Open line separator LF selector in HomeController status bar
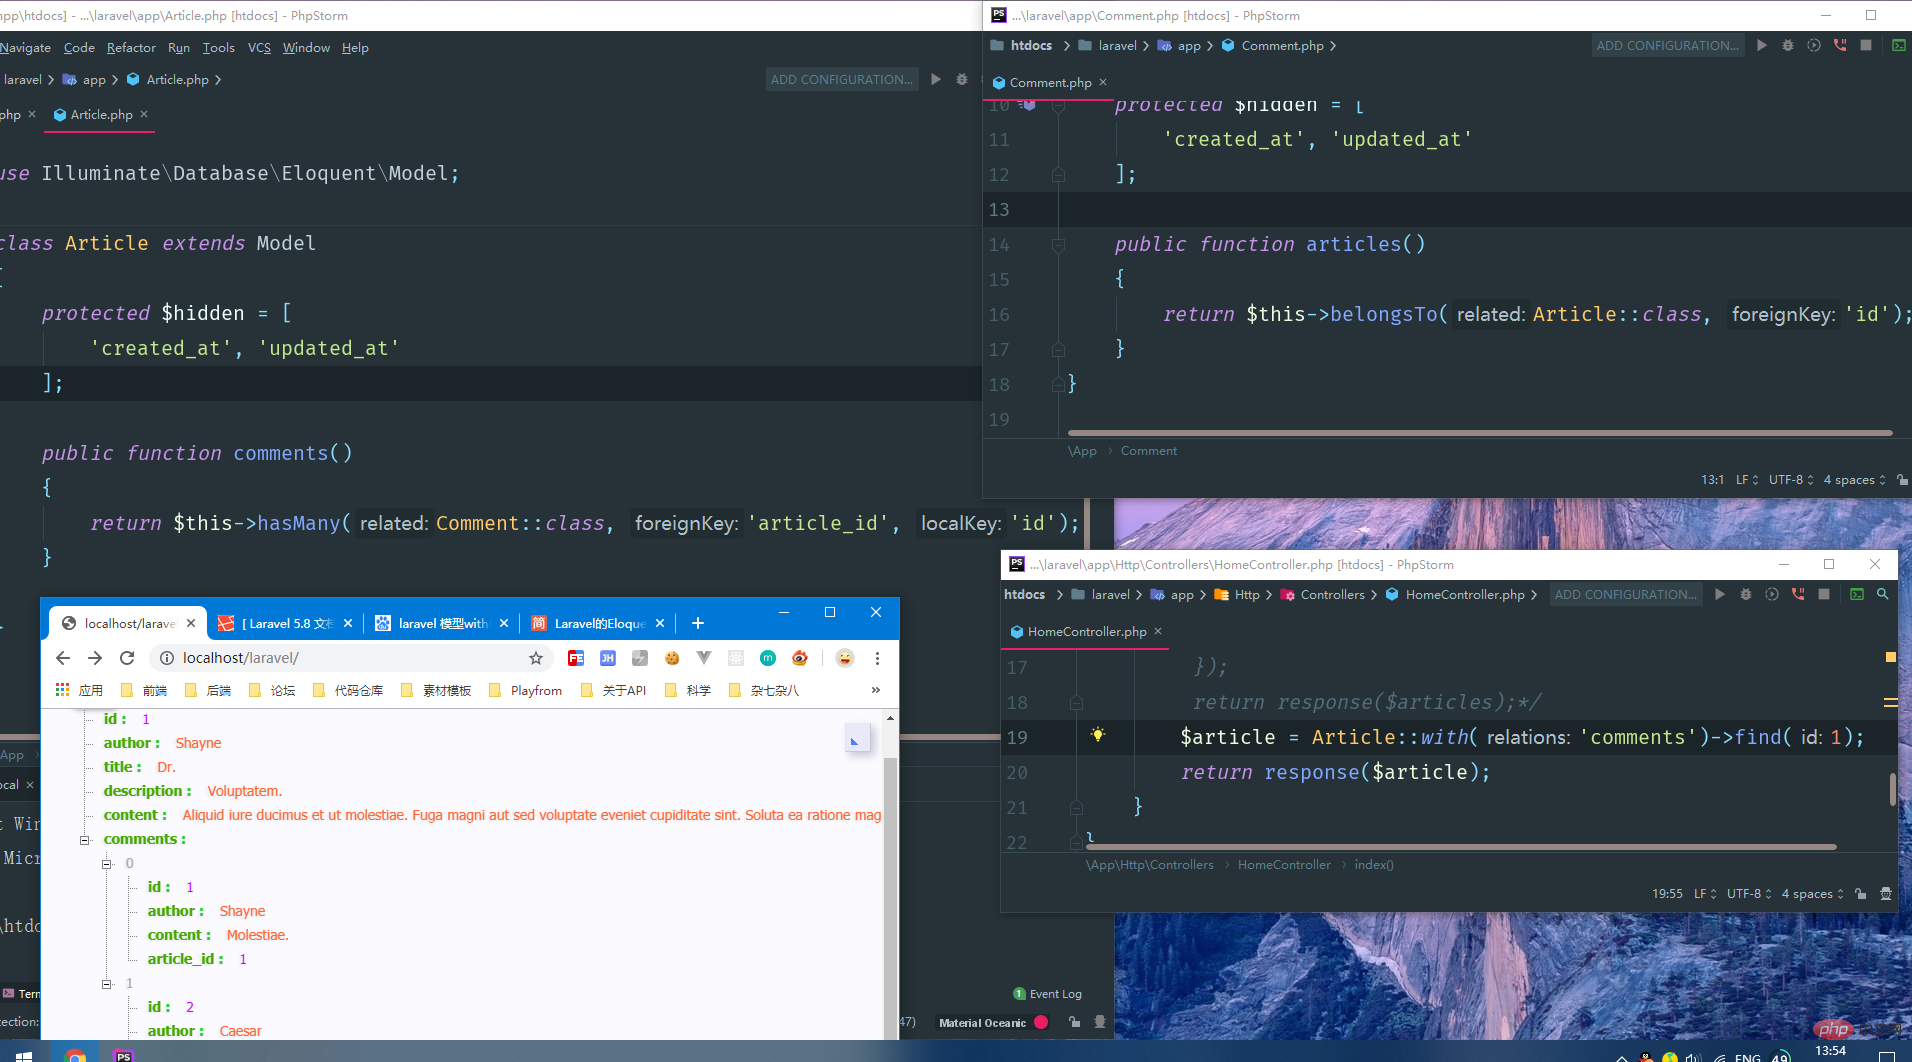The height and width of the screenshot is (1062, 1912). [1705, 894]
